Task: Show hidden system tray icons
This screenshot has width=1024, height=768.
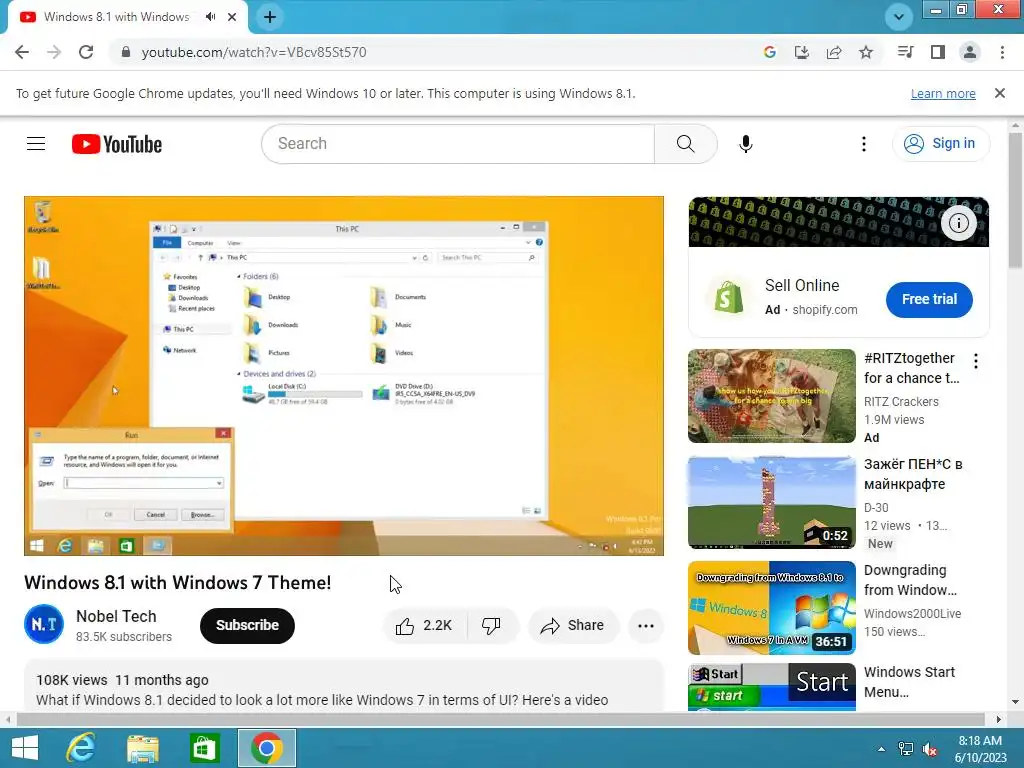Action: tap(881, 749)
